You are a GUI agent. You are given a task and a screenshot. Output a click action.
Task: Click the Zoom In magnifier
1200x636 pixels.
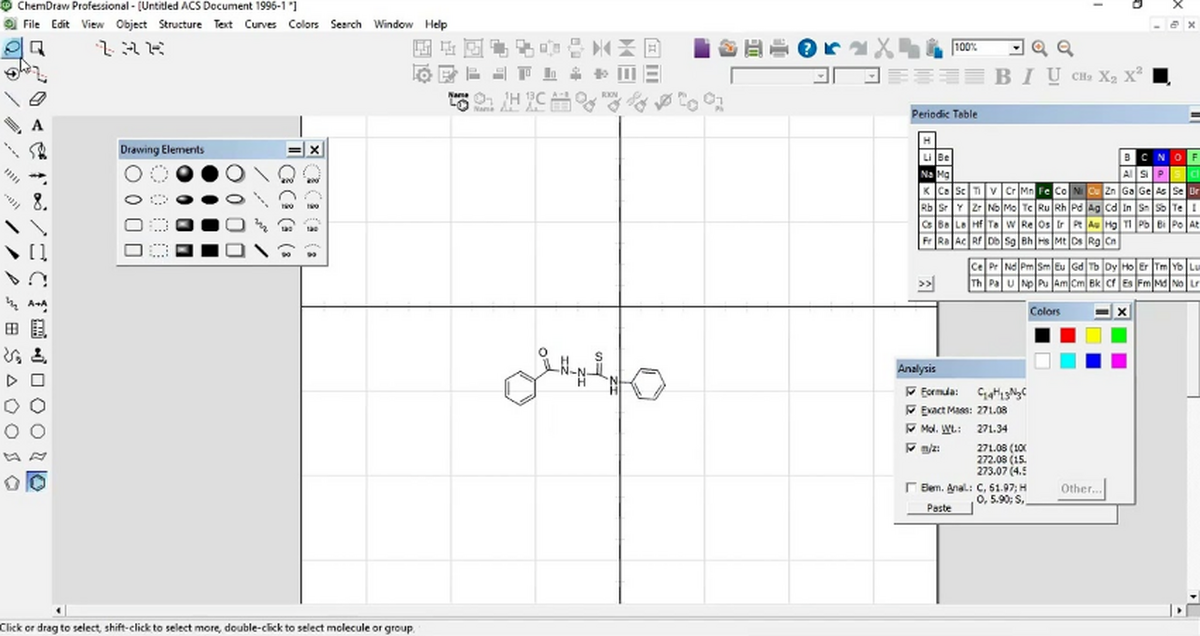pyautogui.click(x=1040, y=47)
